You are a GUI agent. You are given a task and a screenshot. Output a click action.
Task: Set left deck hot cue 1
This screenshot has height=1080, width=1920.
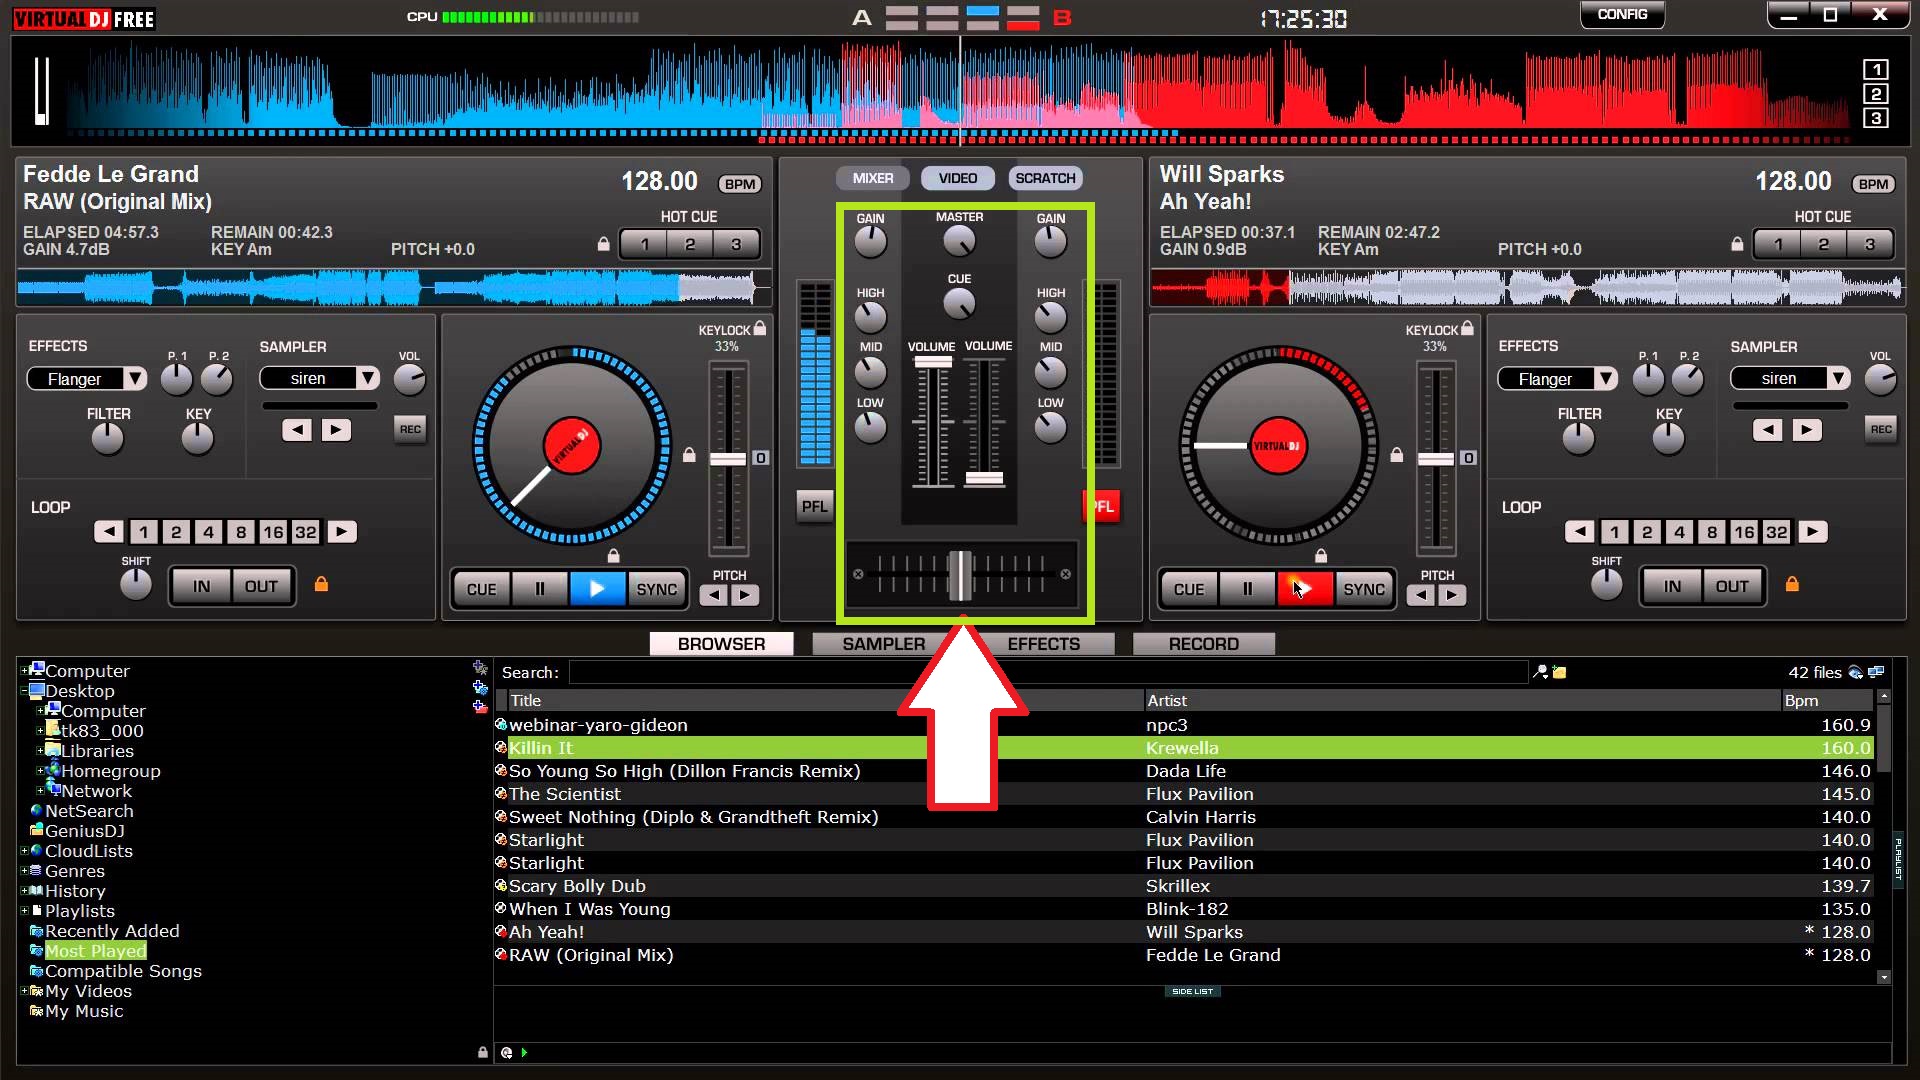[x=645, y=244]
